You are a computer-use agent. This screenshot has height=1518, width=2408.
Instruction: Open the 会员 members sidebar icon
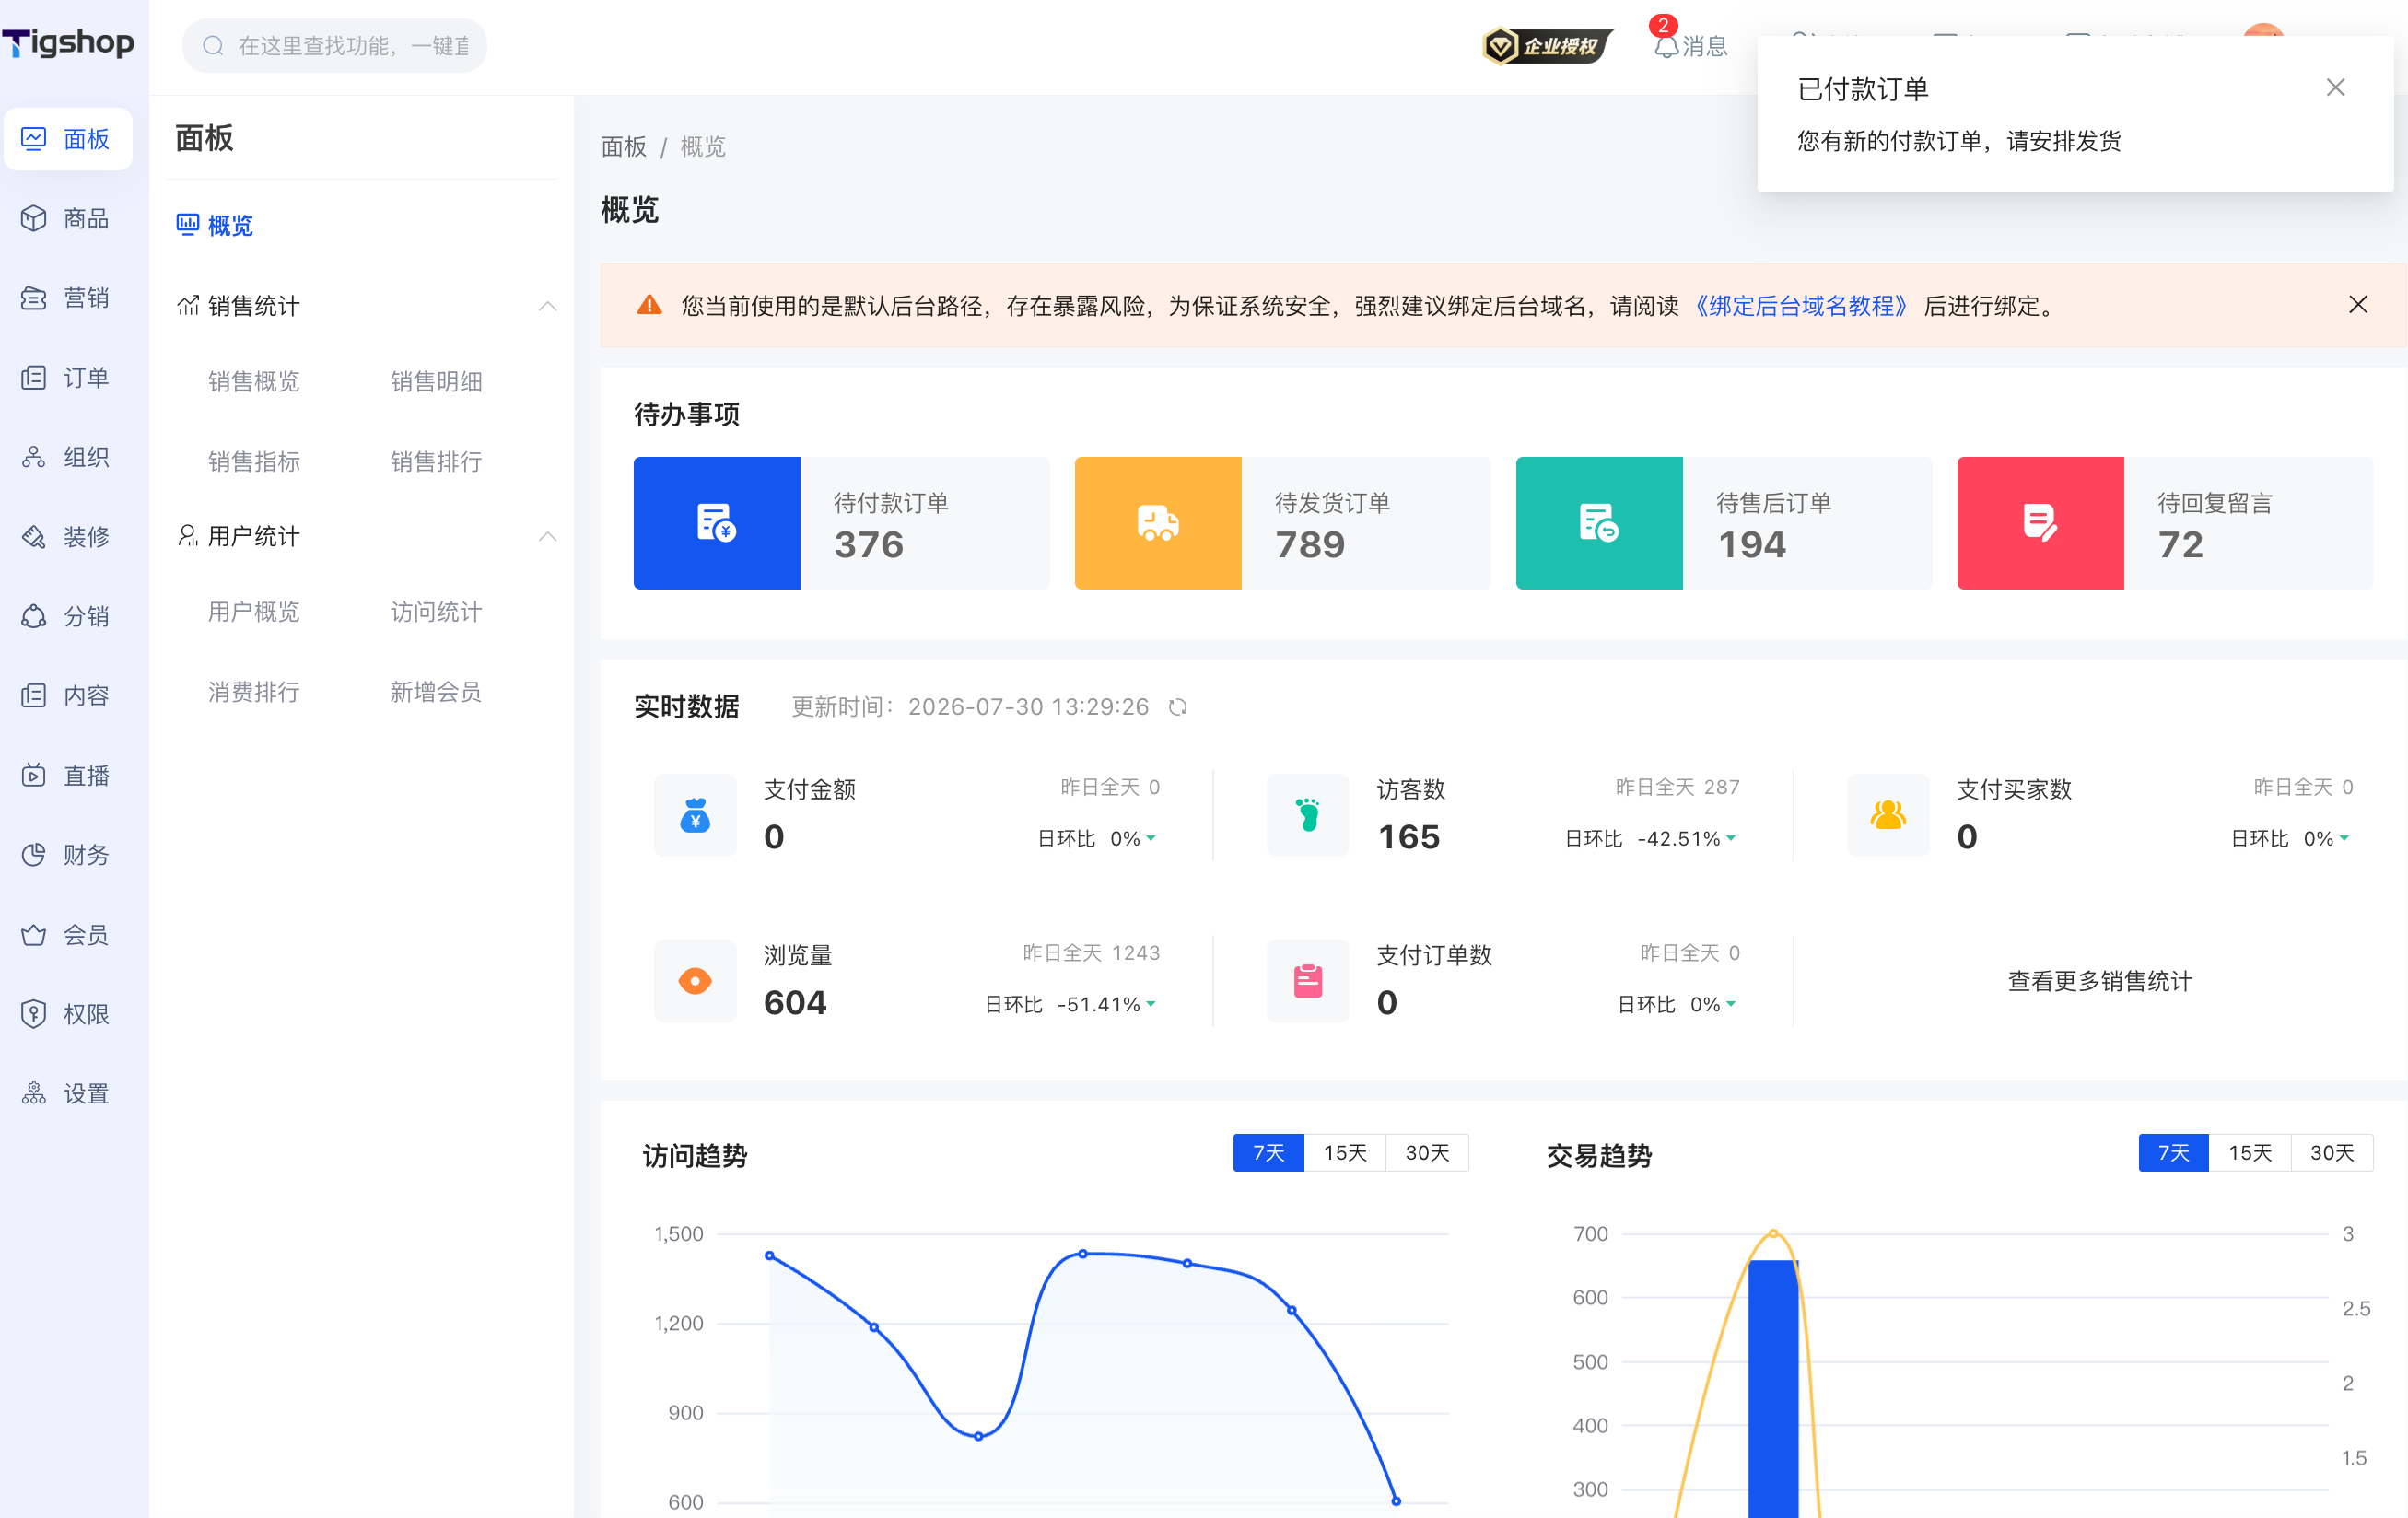pos(34,935)
